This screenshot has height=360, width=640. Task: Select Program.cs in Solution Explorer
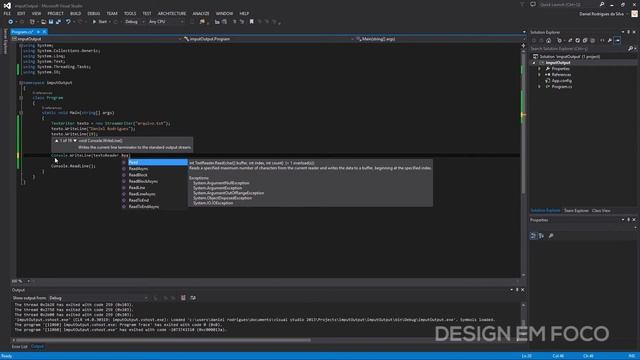click(562, 87)
